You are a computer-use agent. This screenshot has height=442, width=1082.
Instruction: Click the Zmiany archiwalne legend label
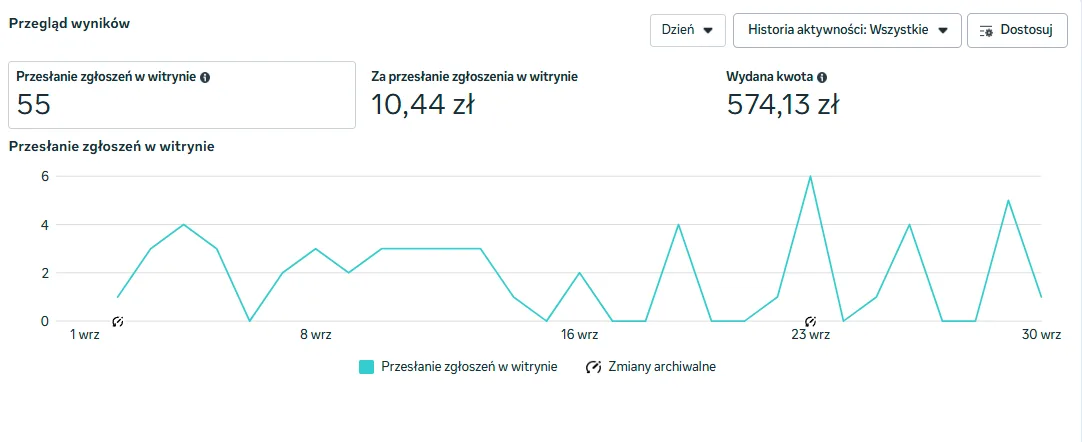click(662, 367)
